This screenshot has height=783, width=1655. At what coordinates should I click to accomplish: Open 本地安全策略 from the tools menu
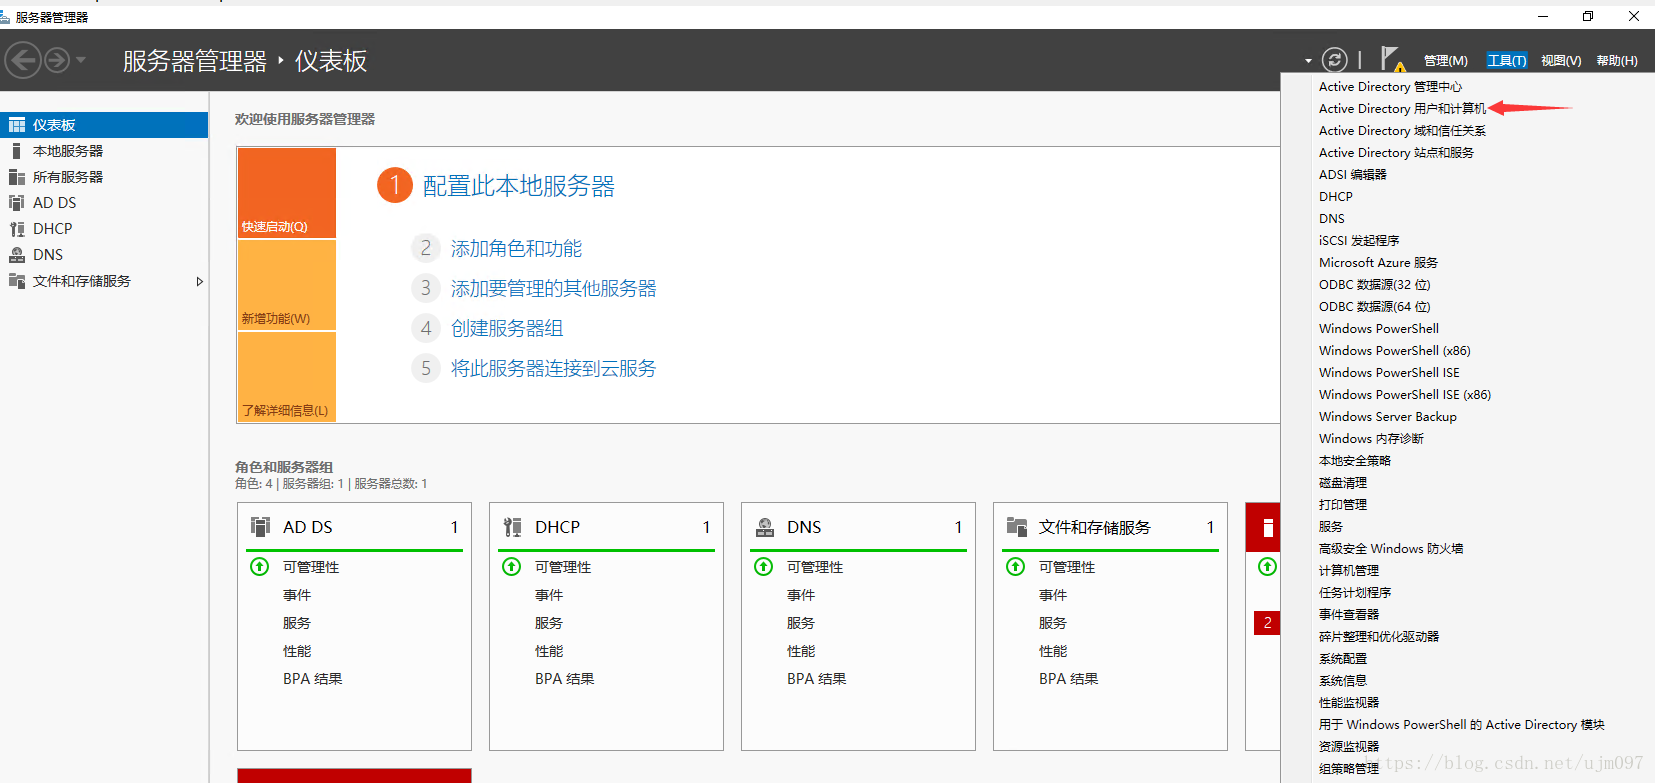[x=1355, y=461]
